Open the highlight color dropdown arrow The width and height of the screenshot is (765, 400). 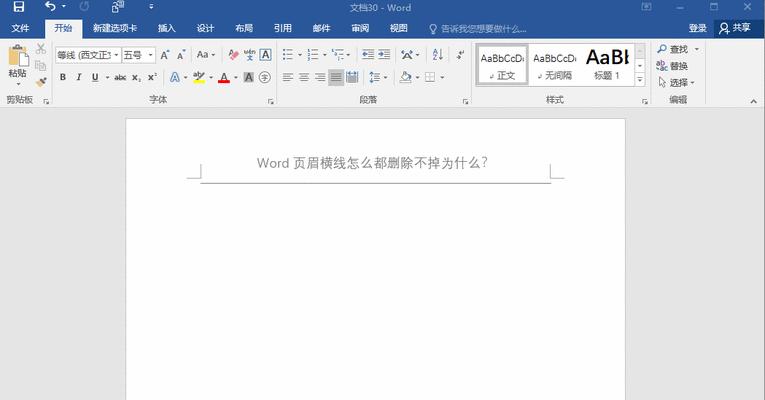click(x=211, y=77)
